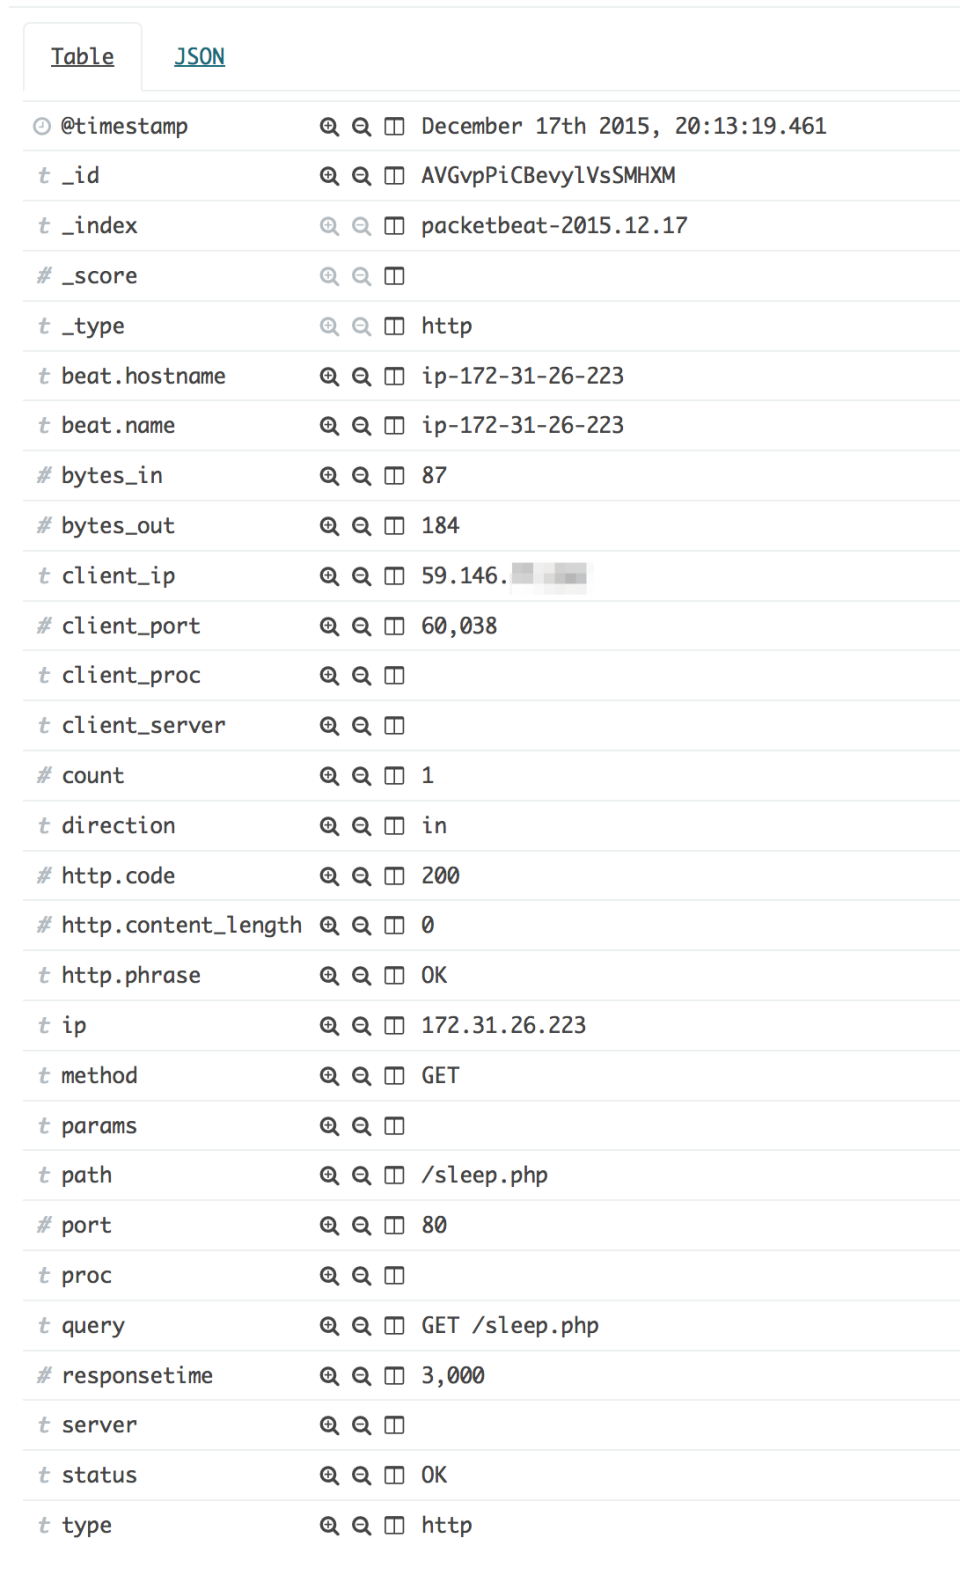Select the Table tab
Viewport: 960px width, 1582px height.
[x=82, y=57]
